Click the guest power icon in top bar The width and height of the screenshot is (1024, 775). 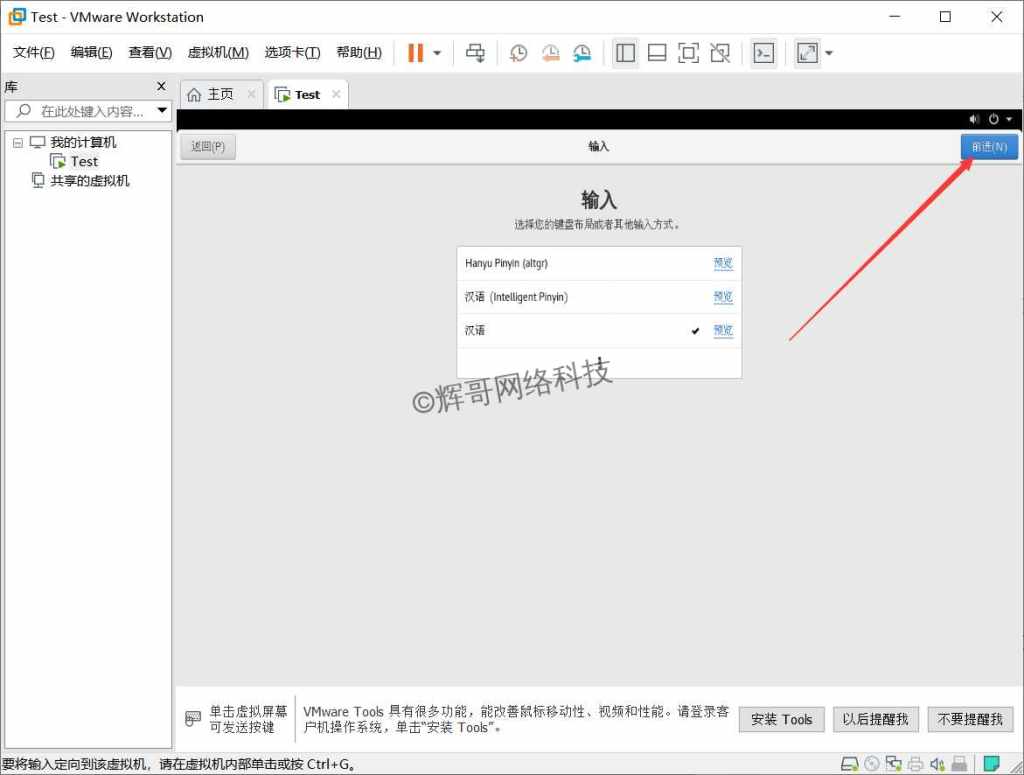(x=993, y=119)
